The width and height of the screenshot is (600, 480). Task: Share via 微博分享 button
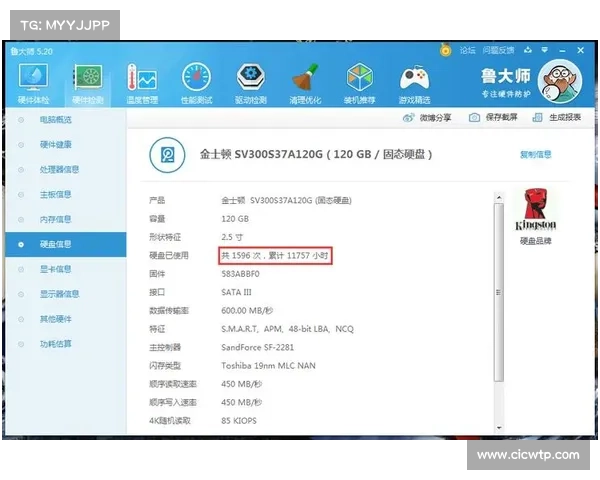coord(427,118)
